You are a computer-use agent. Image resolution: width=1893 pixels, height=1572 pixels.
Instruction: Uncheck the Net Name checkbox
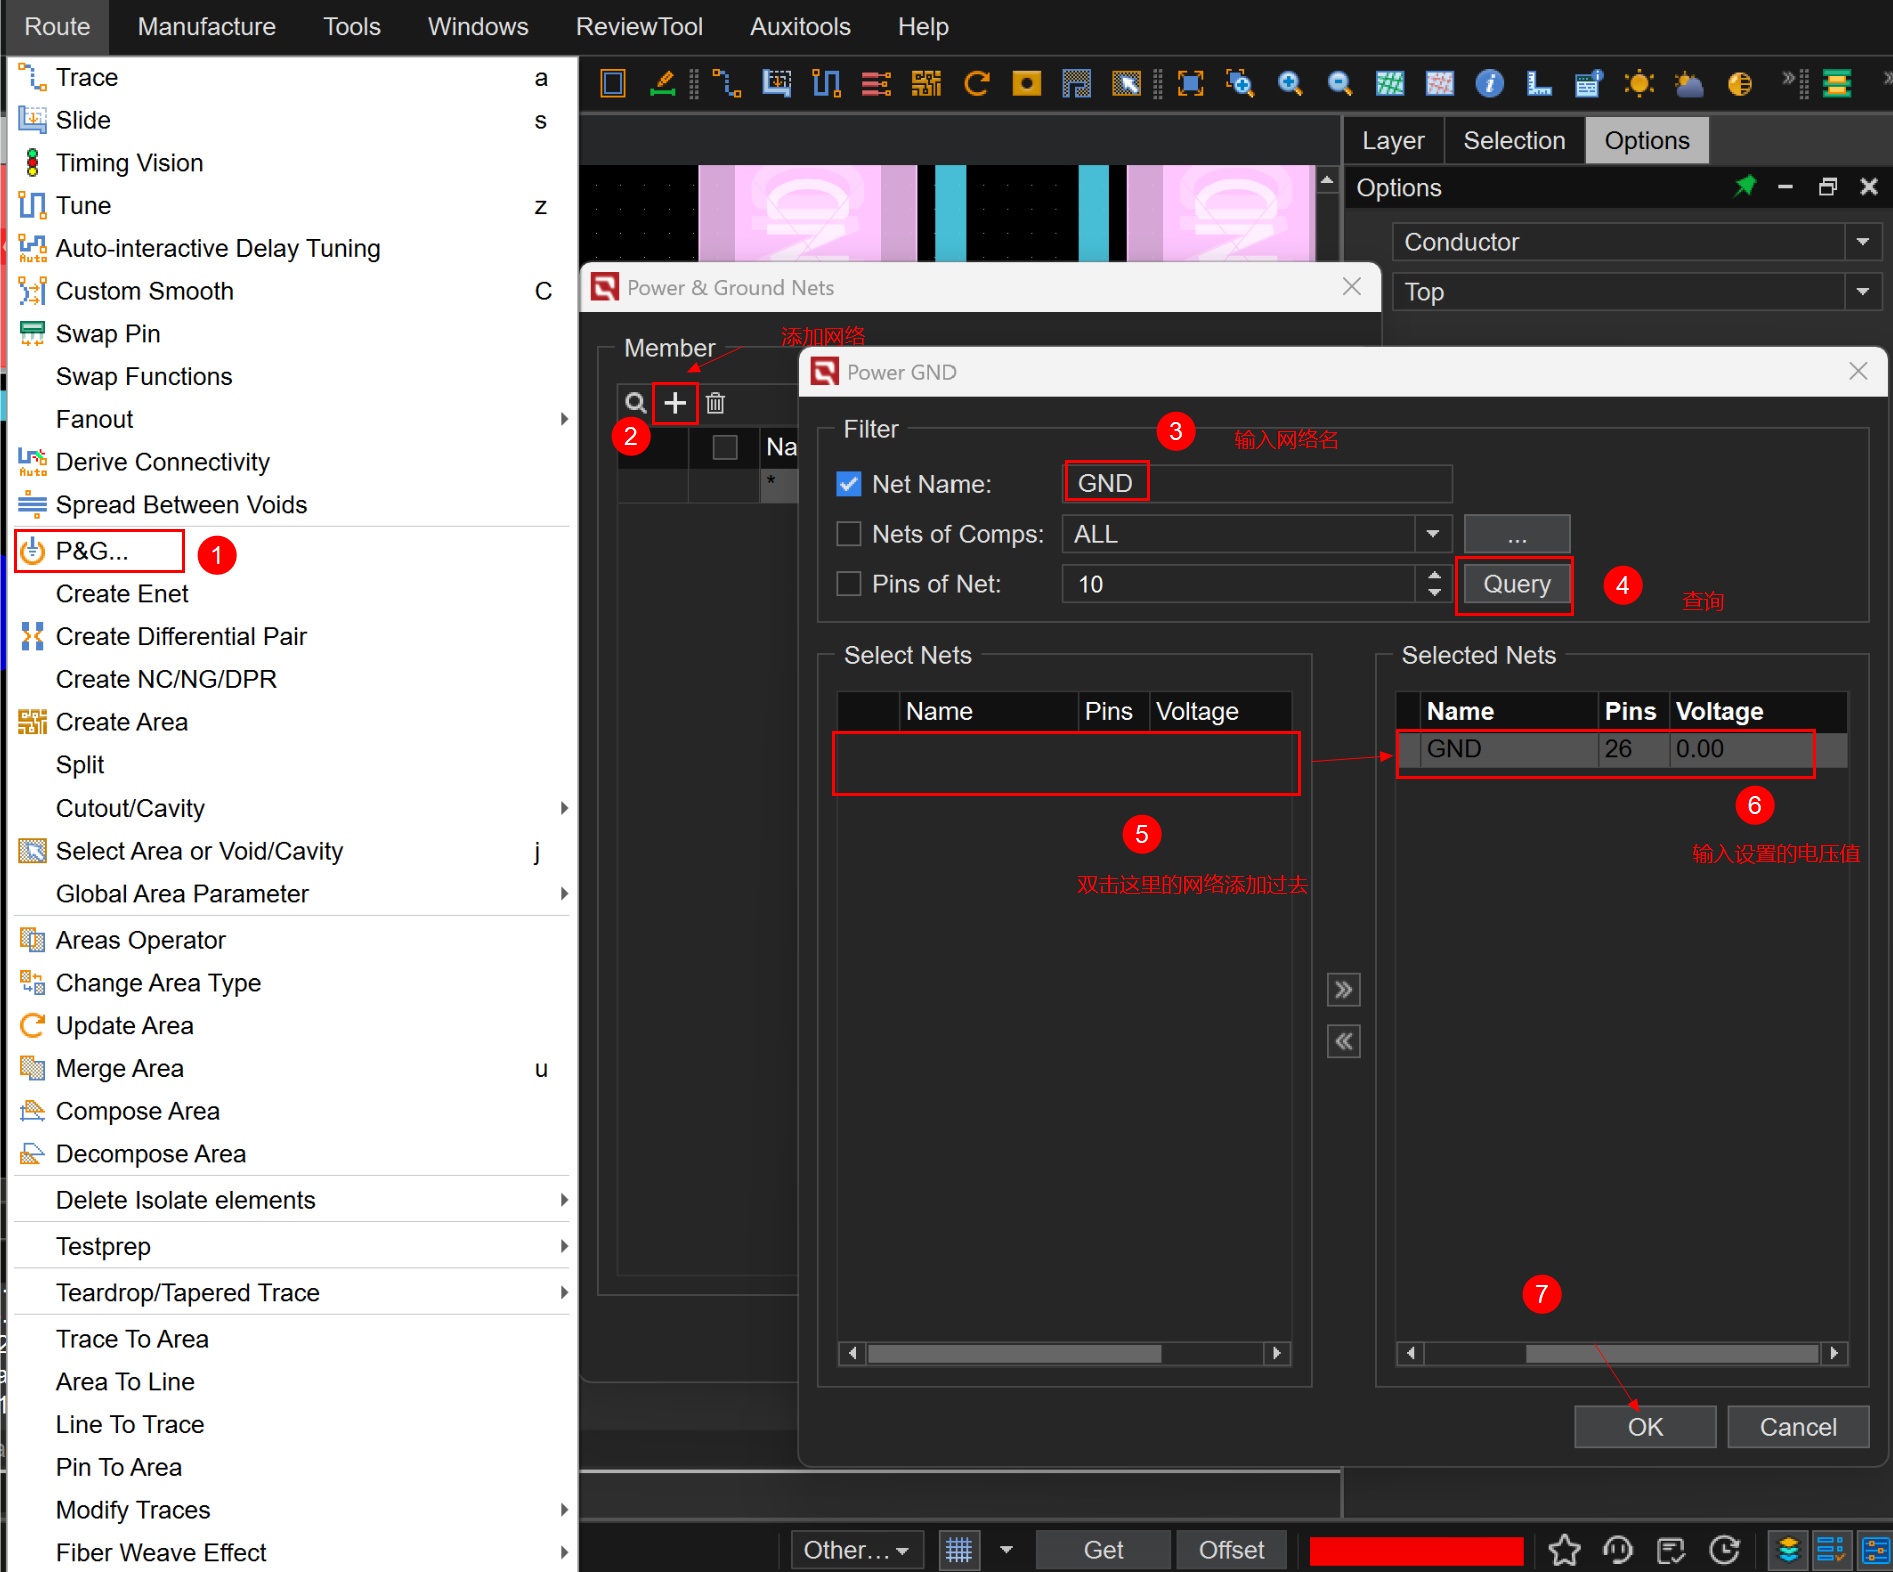848,484
